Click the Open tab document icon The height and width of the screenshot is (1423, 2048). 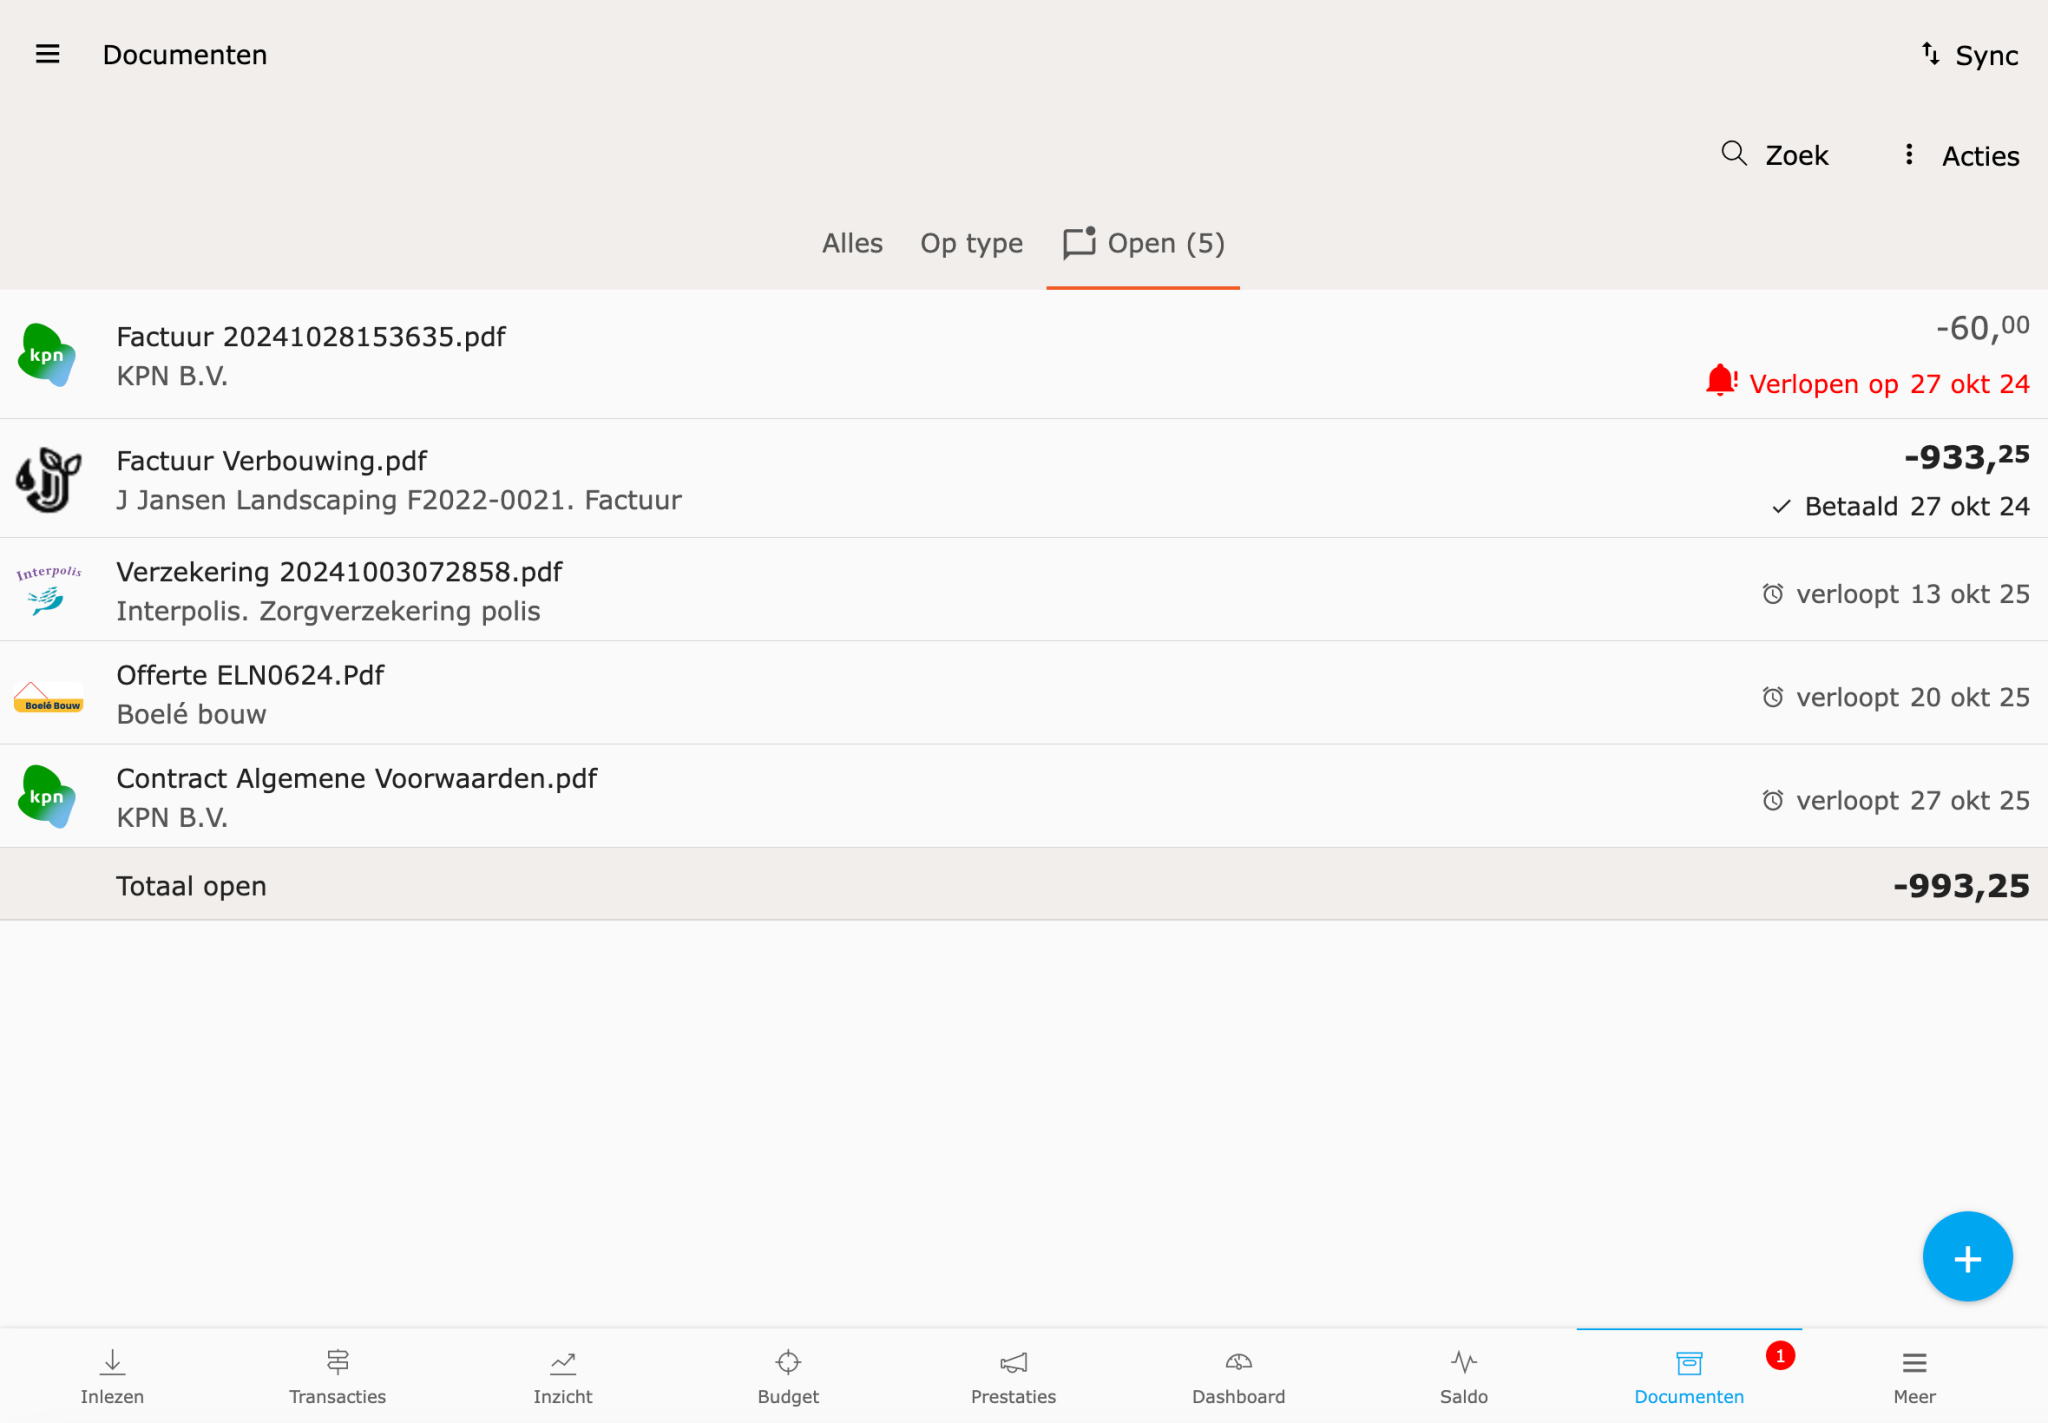tap(1079, 243)
